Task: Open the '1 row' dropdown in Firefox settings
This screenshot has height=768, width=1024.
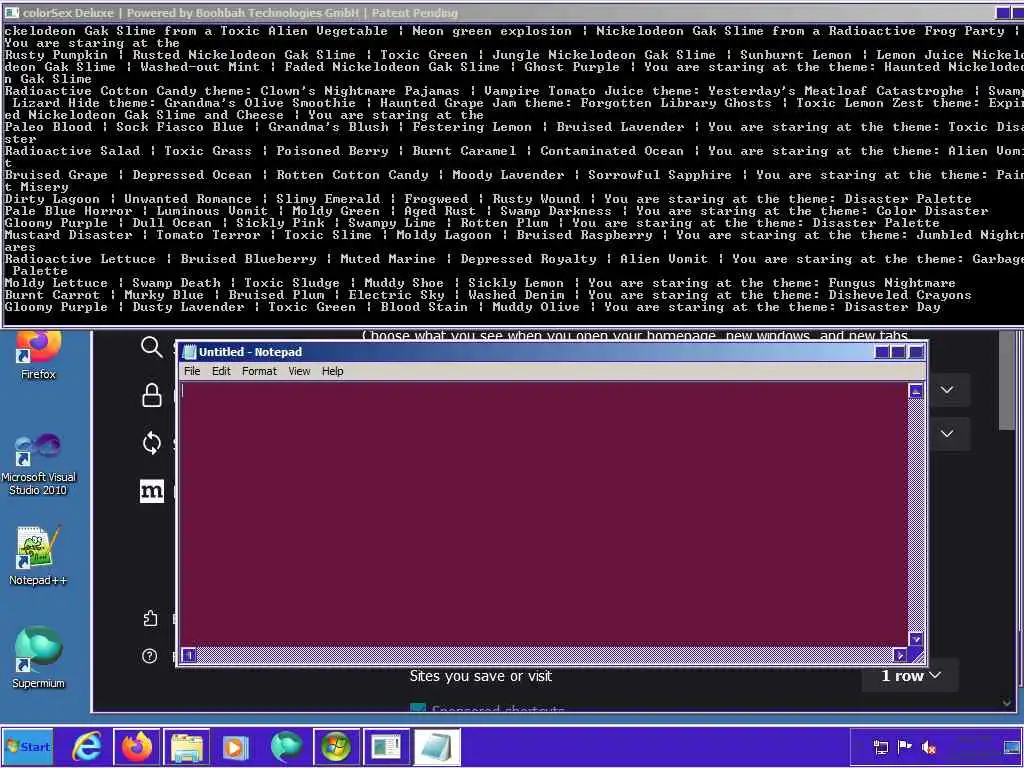Action: (x=910, y=676)
